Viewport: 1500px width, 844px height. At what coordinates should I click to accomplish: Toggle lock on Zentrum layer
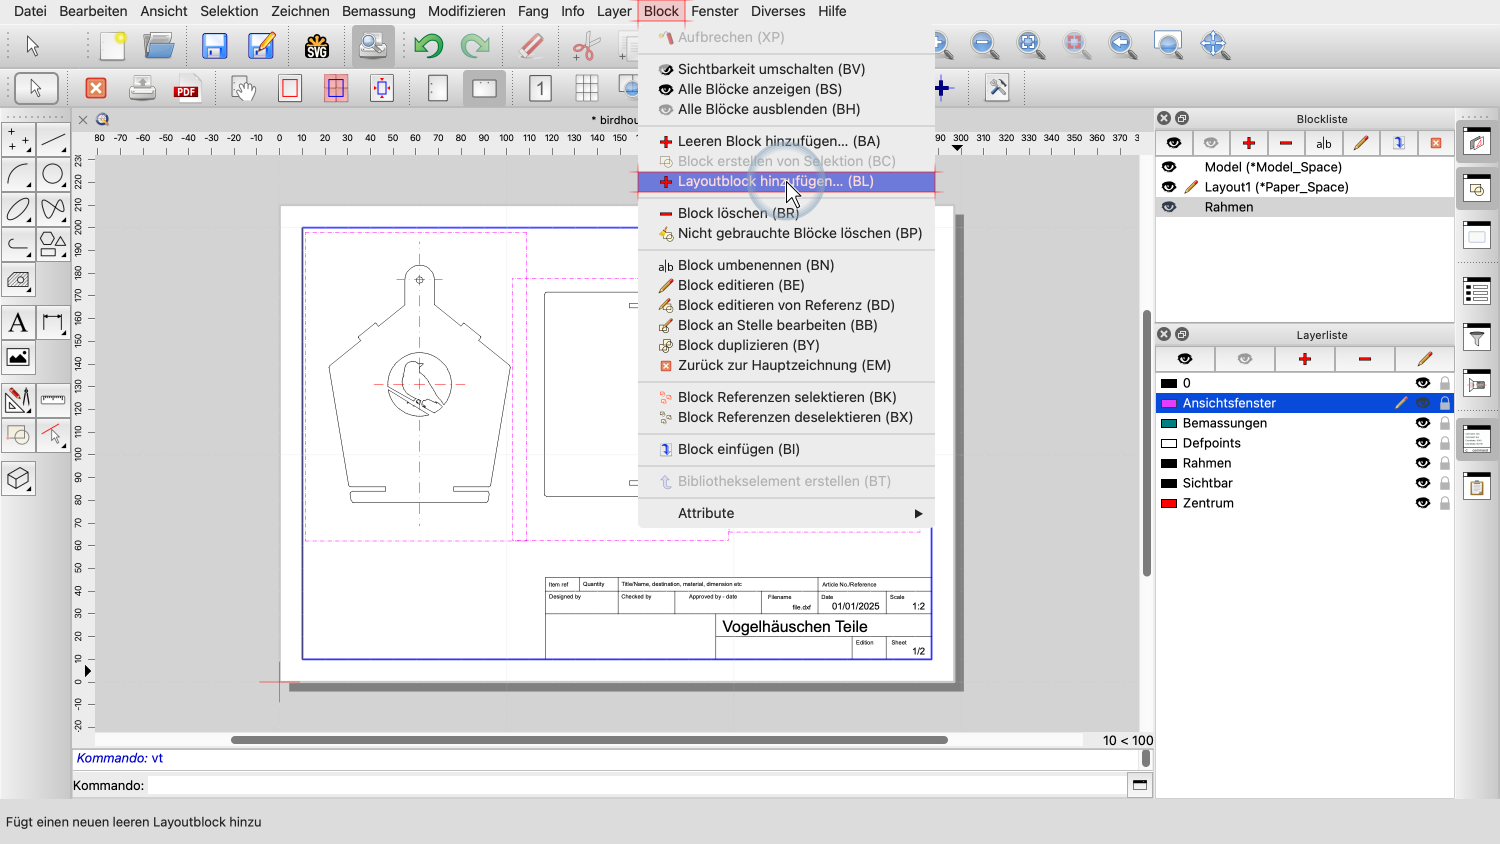(1445, 503)
